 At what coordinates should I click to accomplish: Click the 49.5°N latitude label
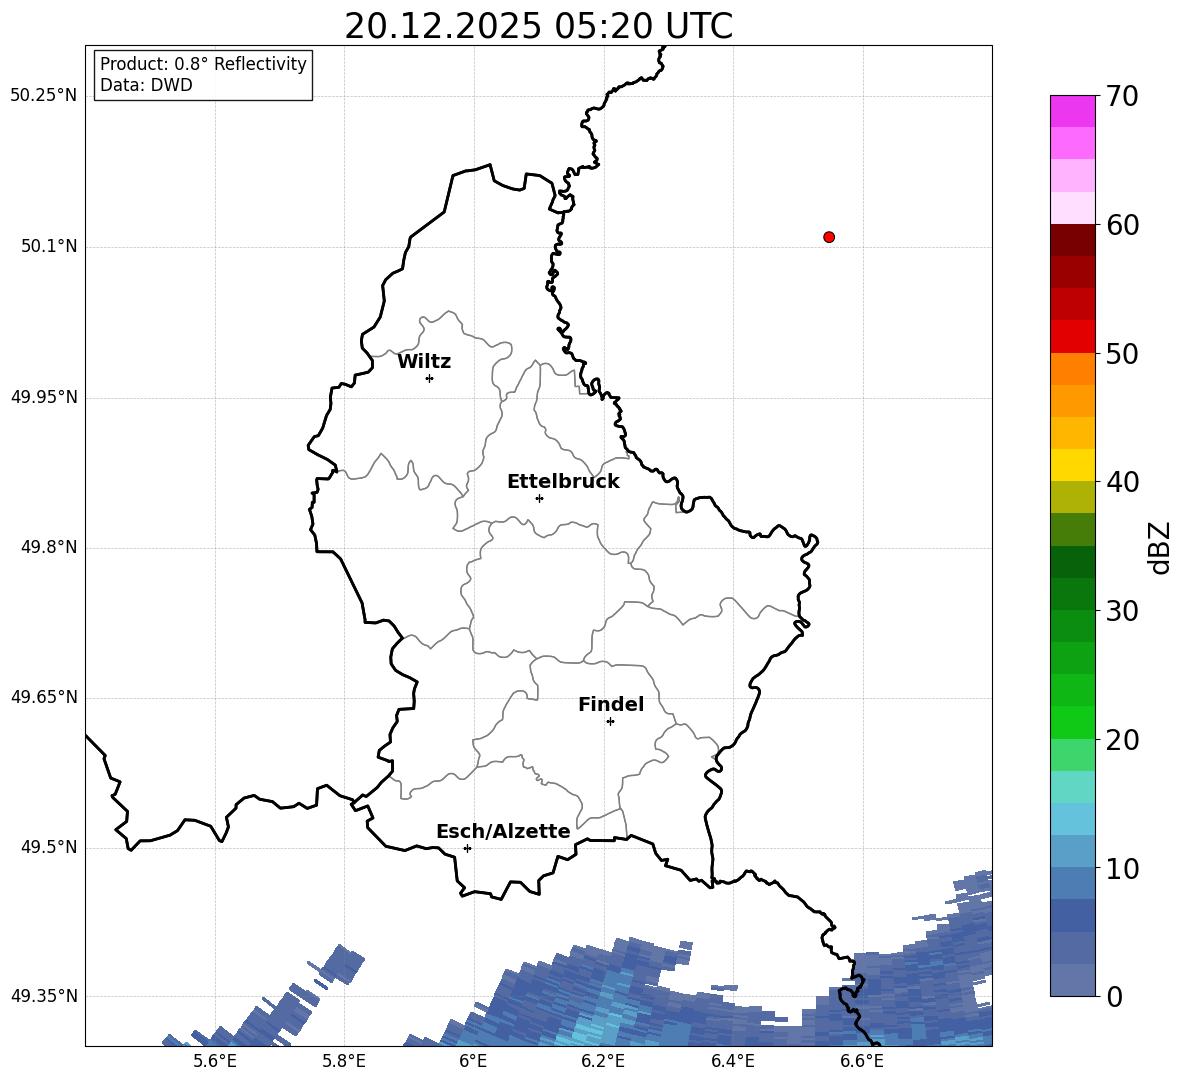49,847
